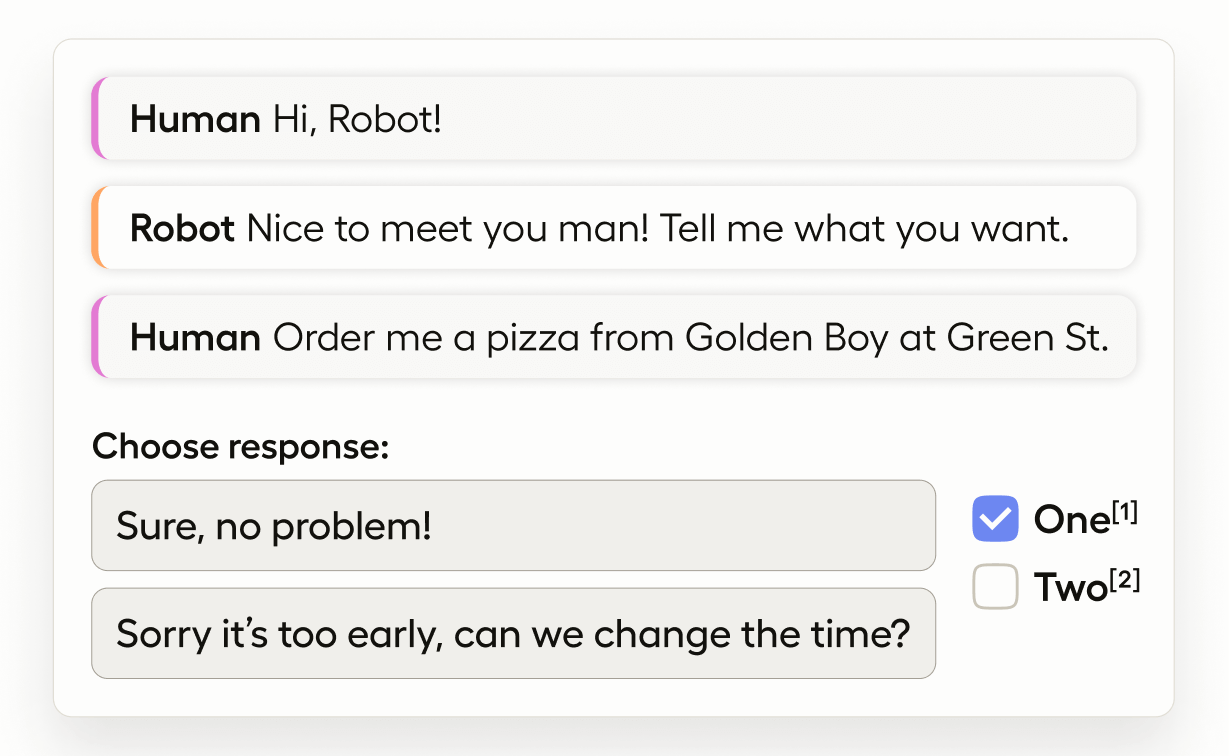This screenshot has width=1229, height=756.
Task: Uncheck the checked "One" checkbox
Action: (995, 519)
